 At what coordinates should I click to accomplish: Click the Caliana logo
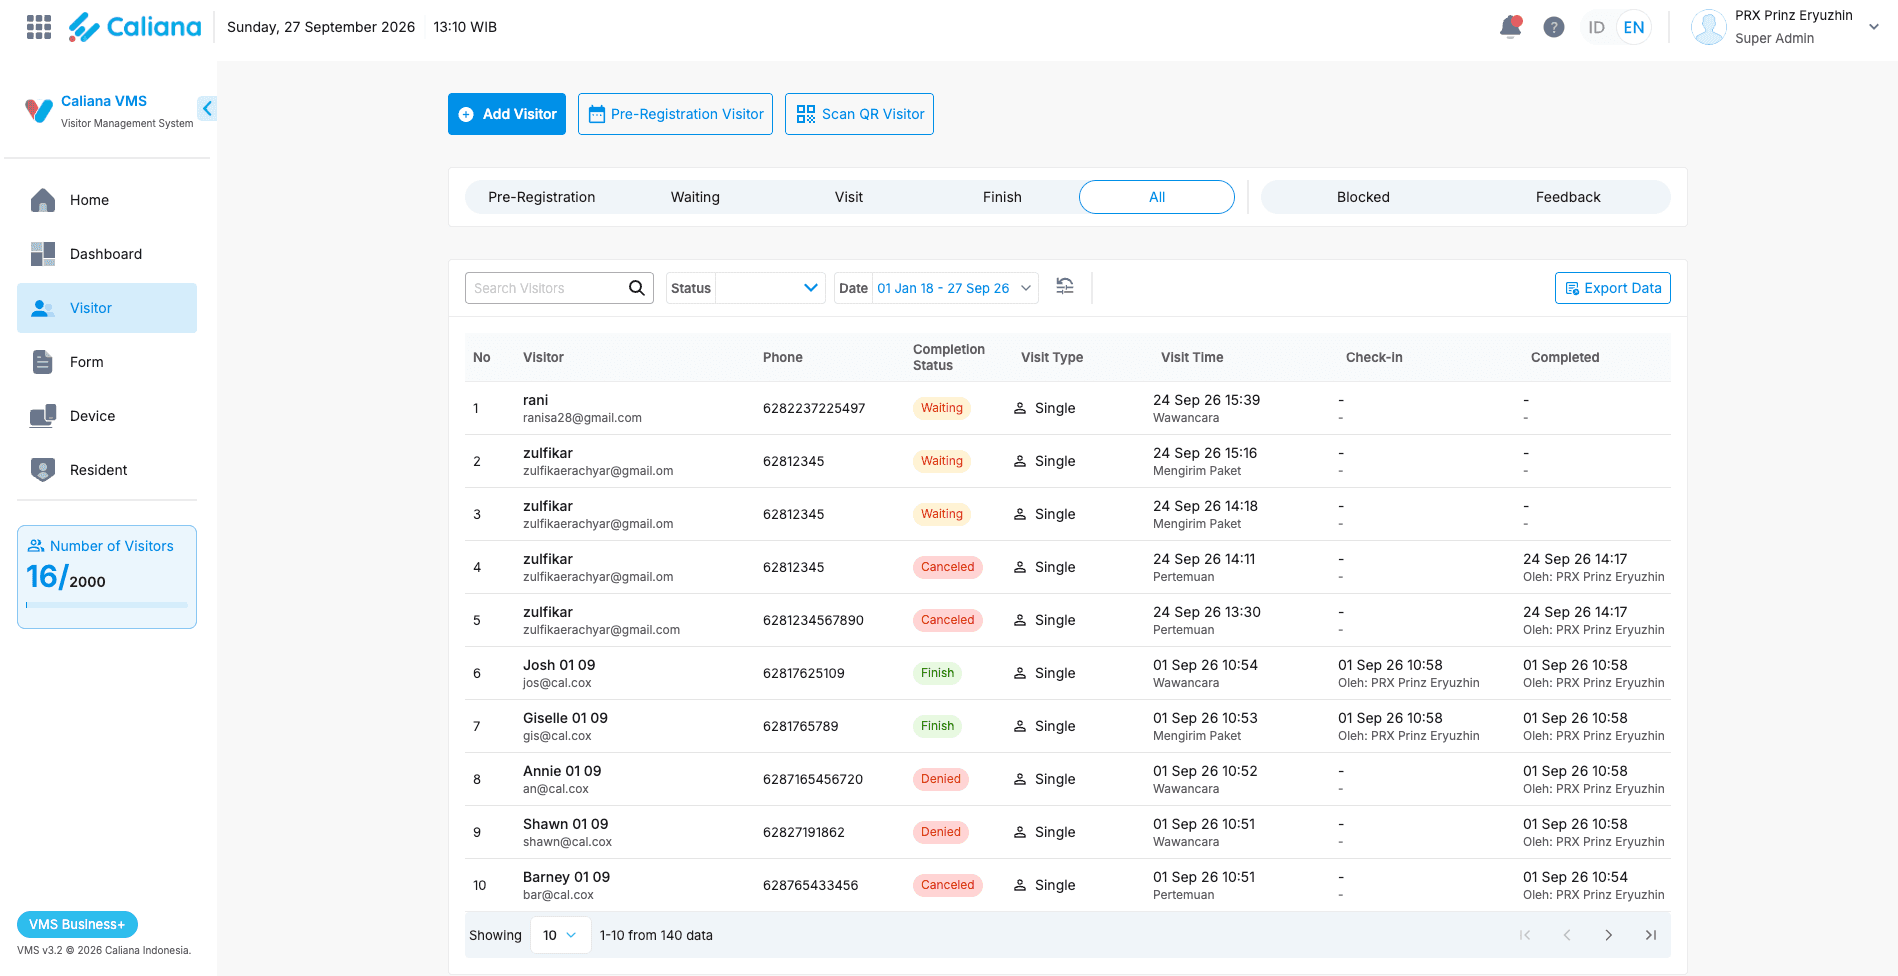[135, 27]
